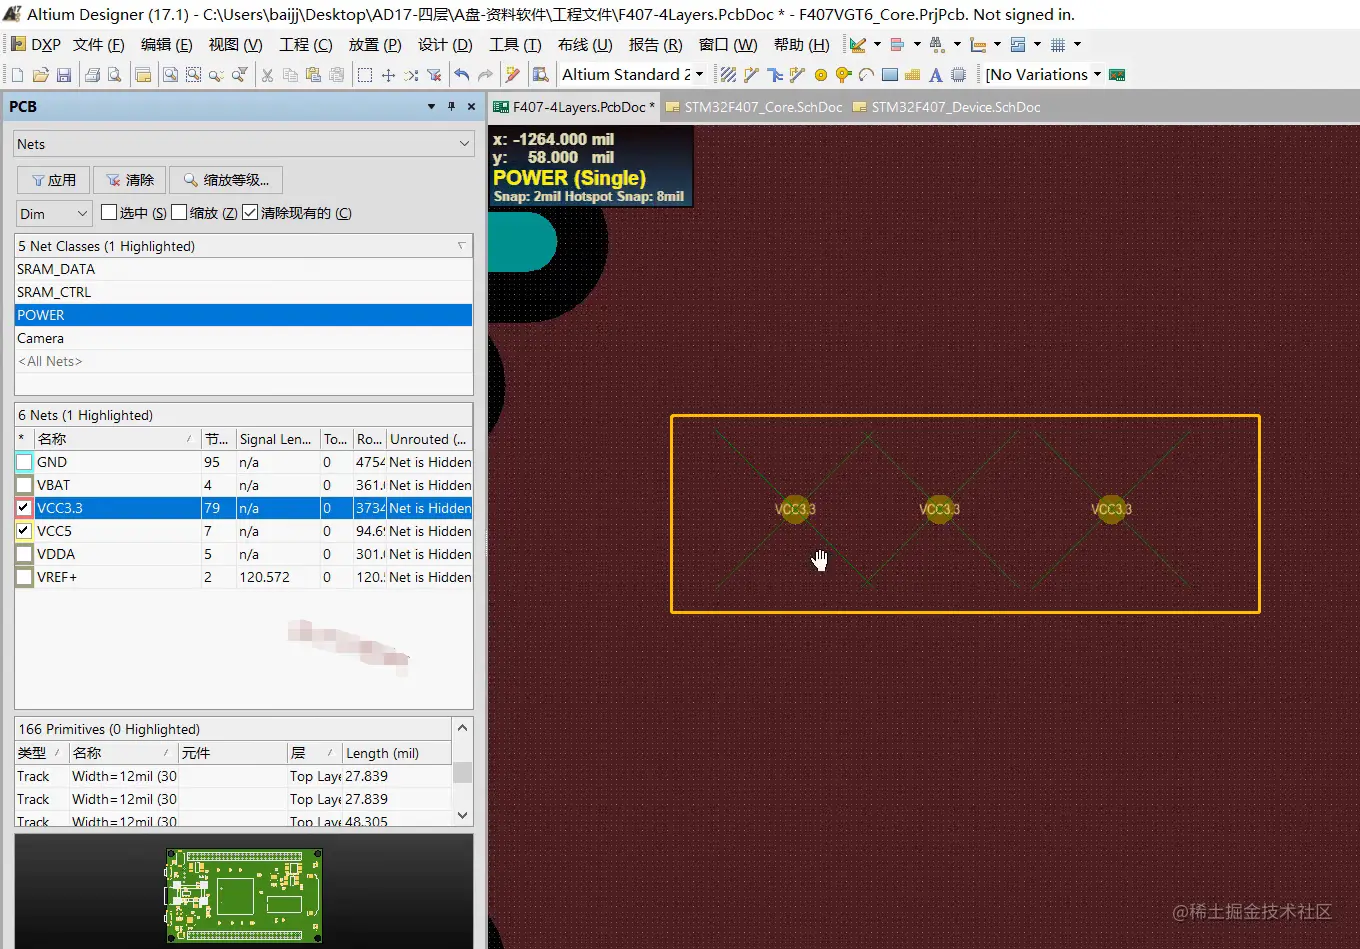Check the VDDA net checkbox
Viewport: 1360px width, 949px height.
(24, 554)
